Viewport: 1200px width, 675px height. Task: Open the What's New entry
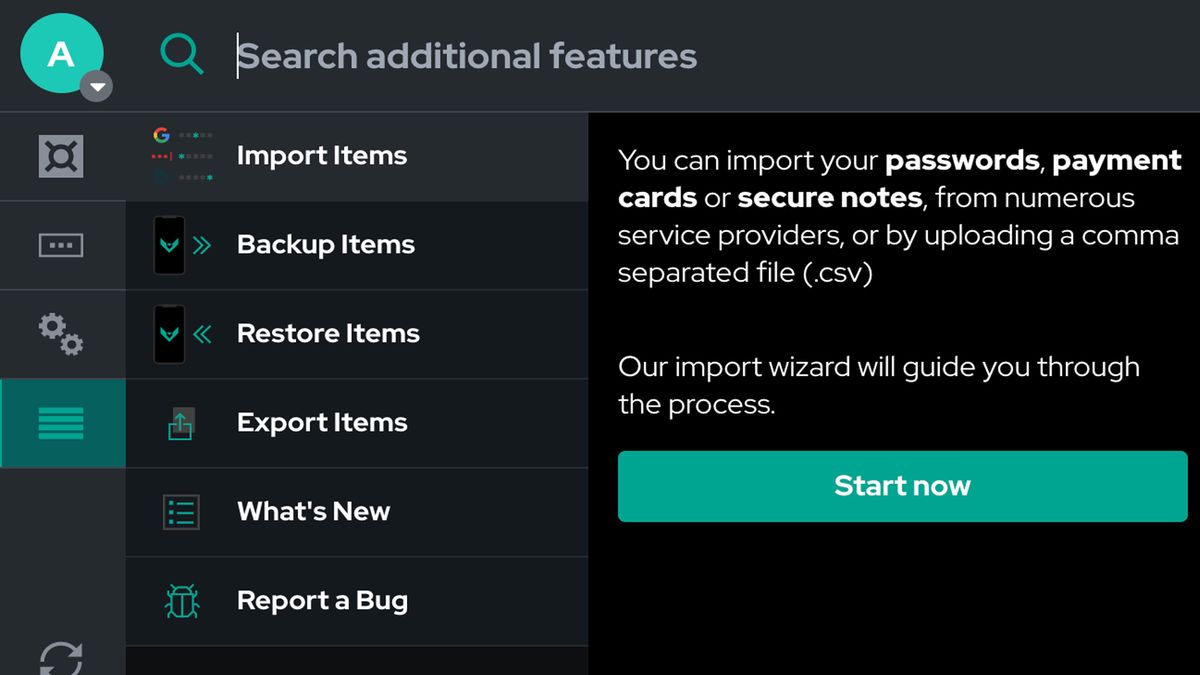pyautogui.click(x=313, y=512)
